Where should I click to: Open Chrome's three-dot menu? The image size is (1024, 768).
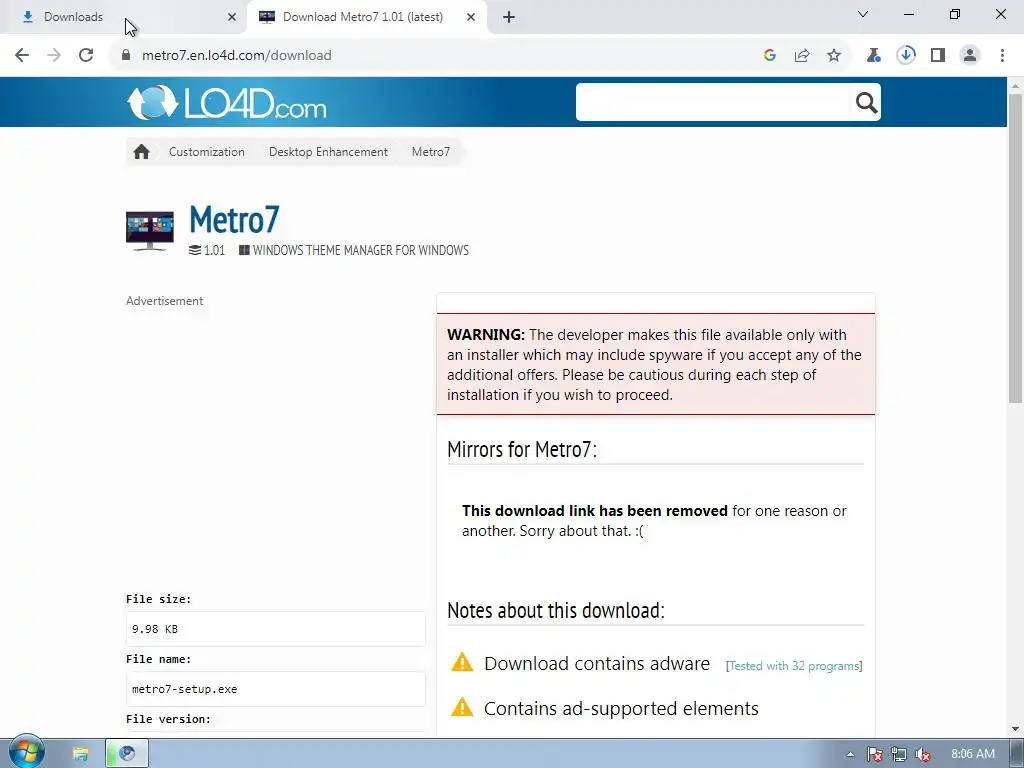[1002, 56]
